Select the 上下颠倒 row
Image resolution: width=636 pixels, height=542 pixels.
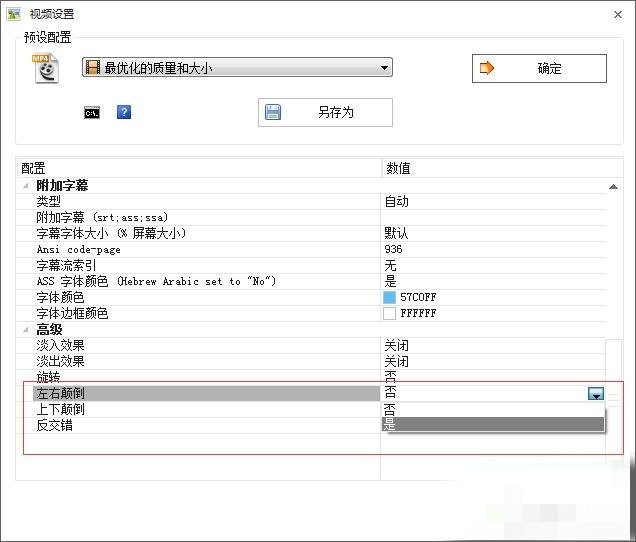pos(198,409)
